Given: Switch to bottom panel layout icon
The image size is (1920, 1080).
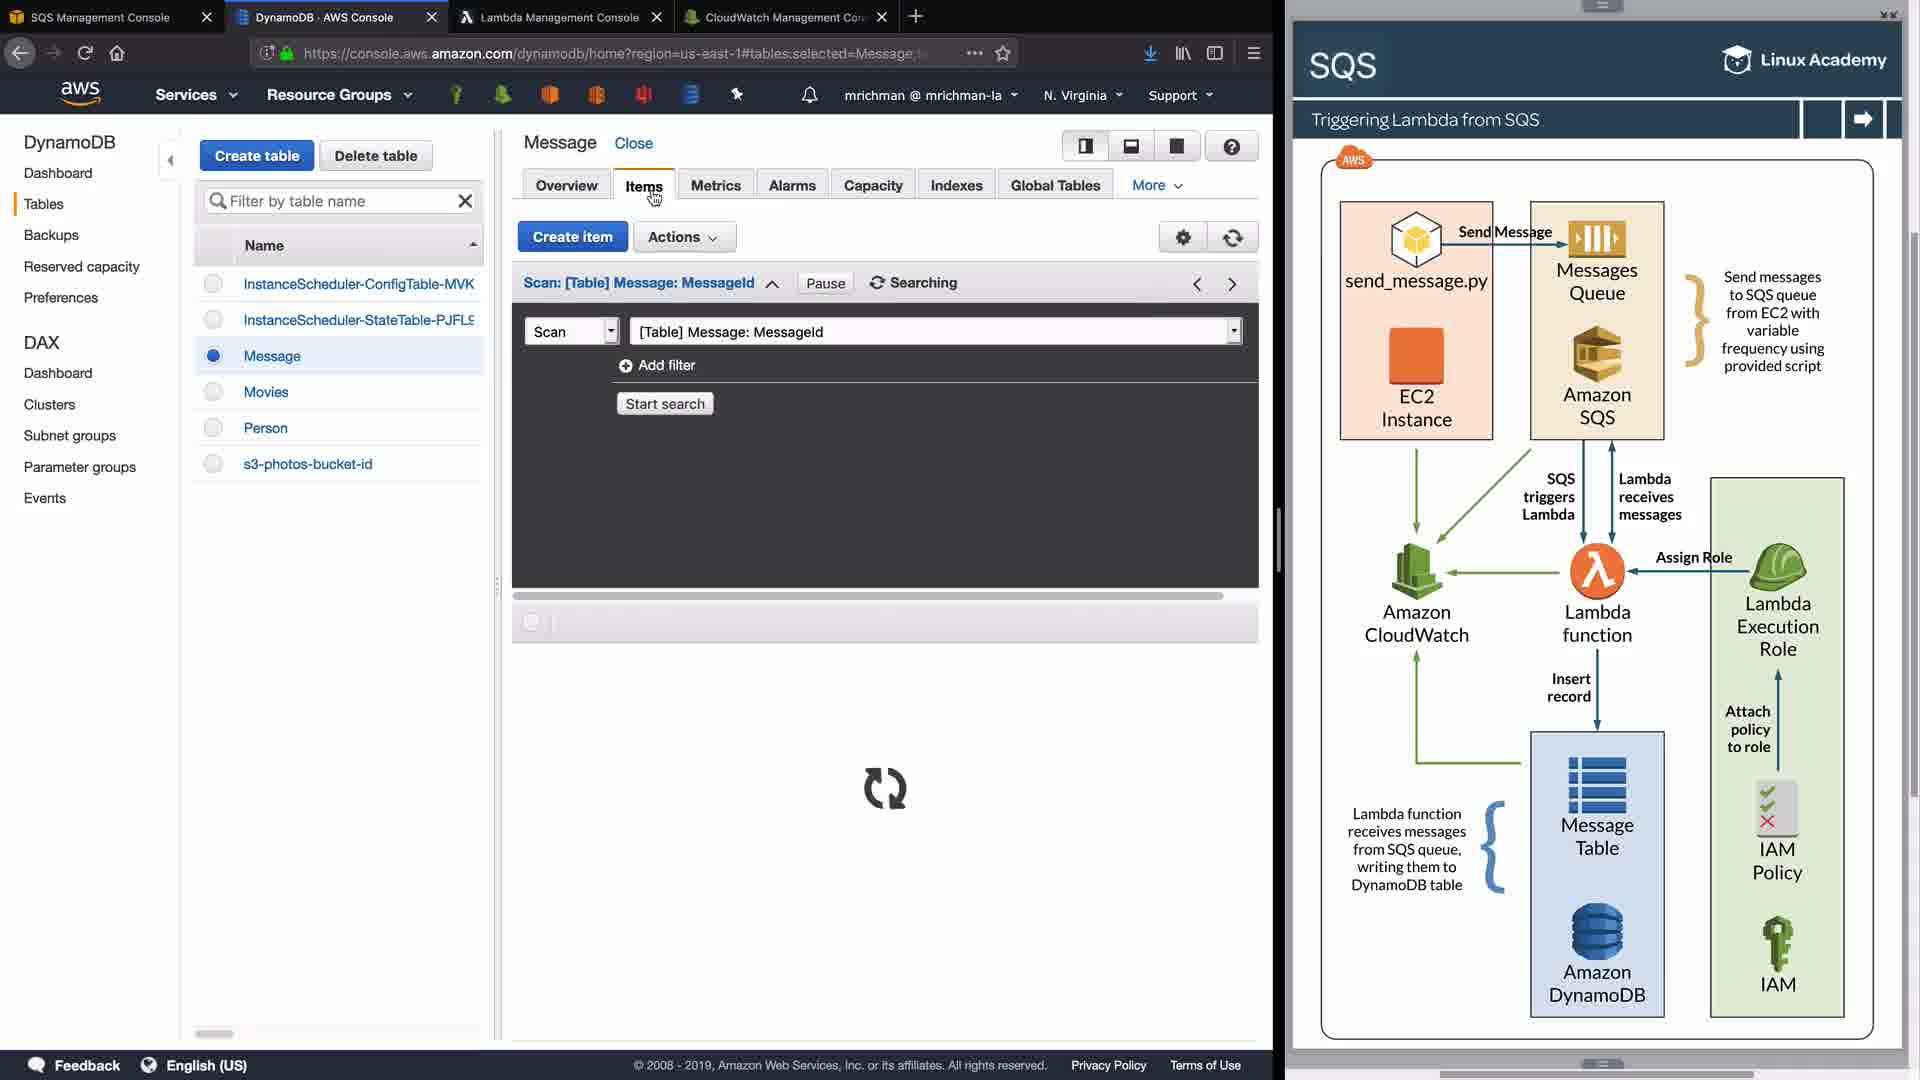Looking at the screenshot, I should [x=1131, y=146].
